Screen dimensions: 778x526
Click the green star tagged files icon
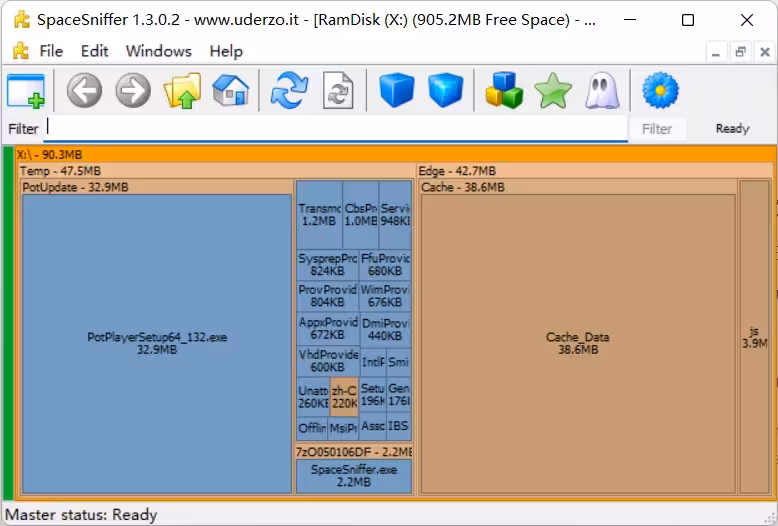click(x=553, y=91)
